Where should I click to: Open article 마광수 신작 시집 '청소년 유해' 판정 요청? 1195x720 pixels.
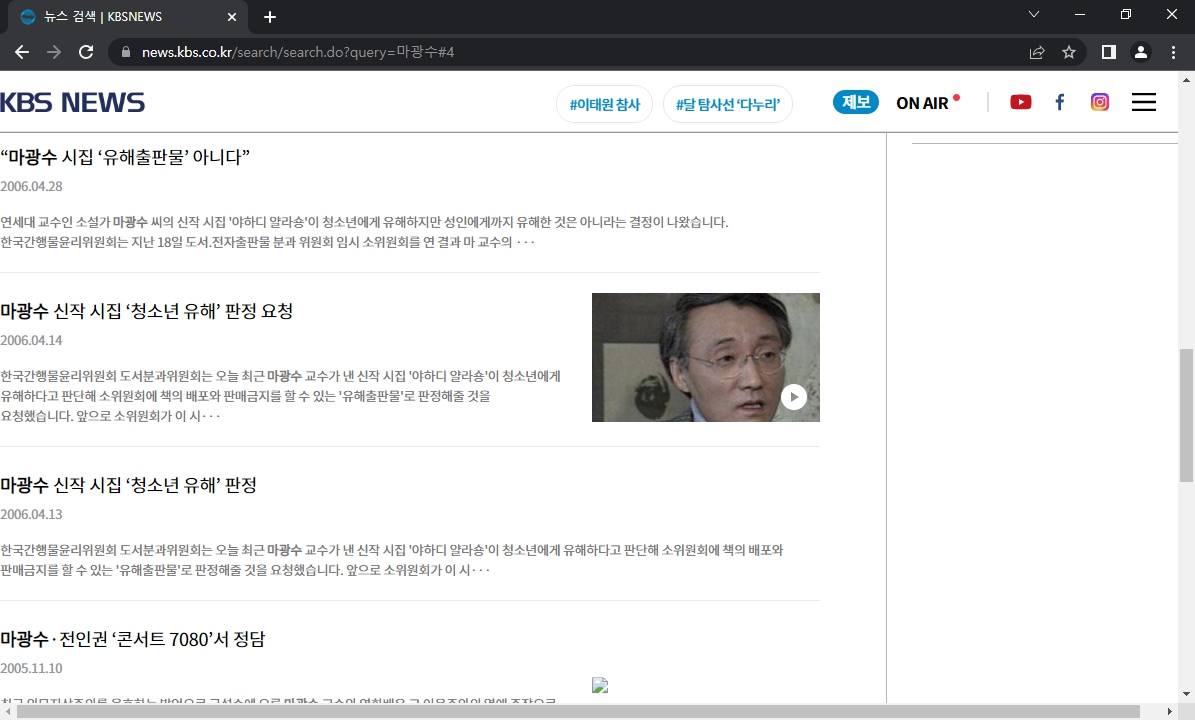click(146, 311)
